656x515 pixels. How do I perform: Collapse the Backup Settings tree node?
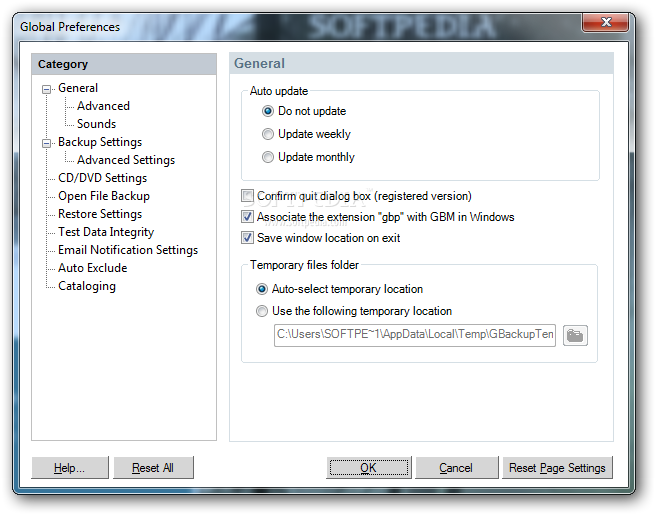pos(46,143)
